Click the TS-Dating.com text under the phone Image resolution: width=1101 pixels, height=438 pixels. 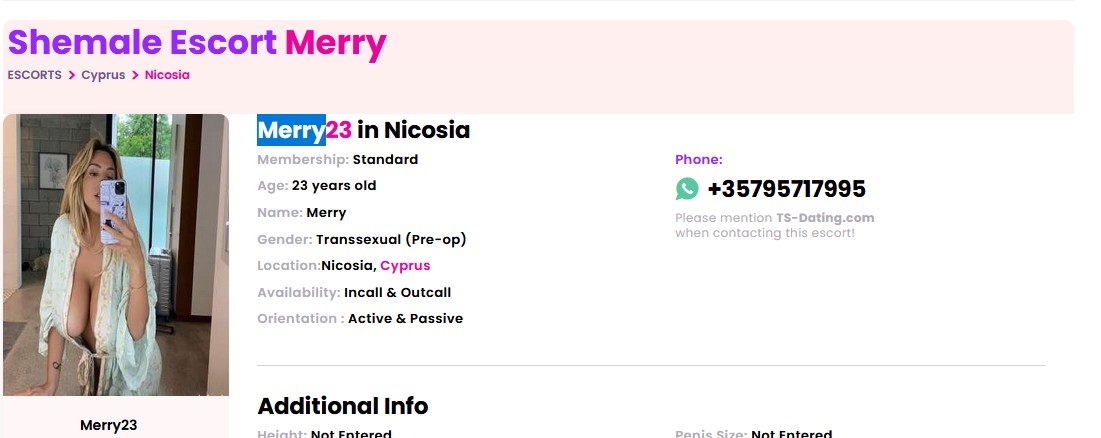[x=825, y=218]
